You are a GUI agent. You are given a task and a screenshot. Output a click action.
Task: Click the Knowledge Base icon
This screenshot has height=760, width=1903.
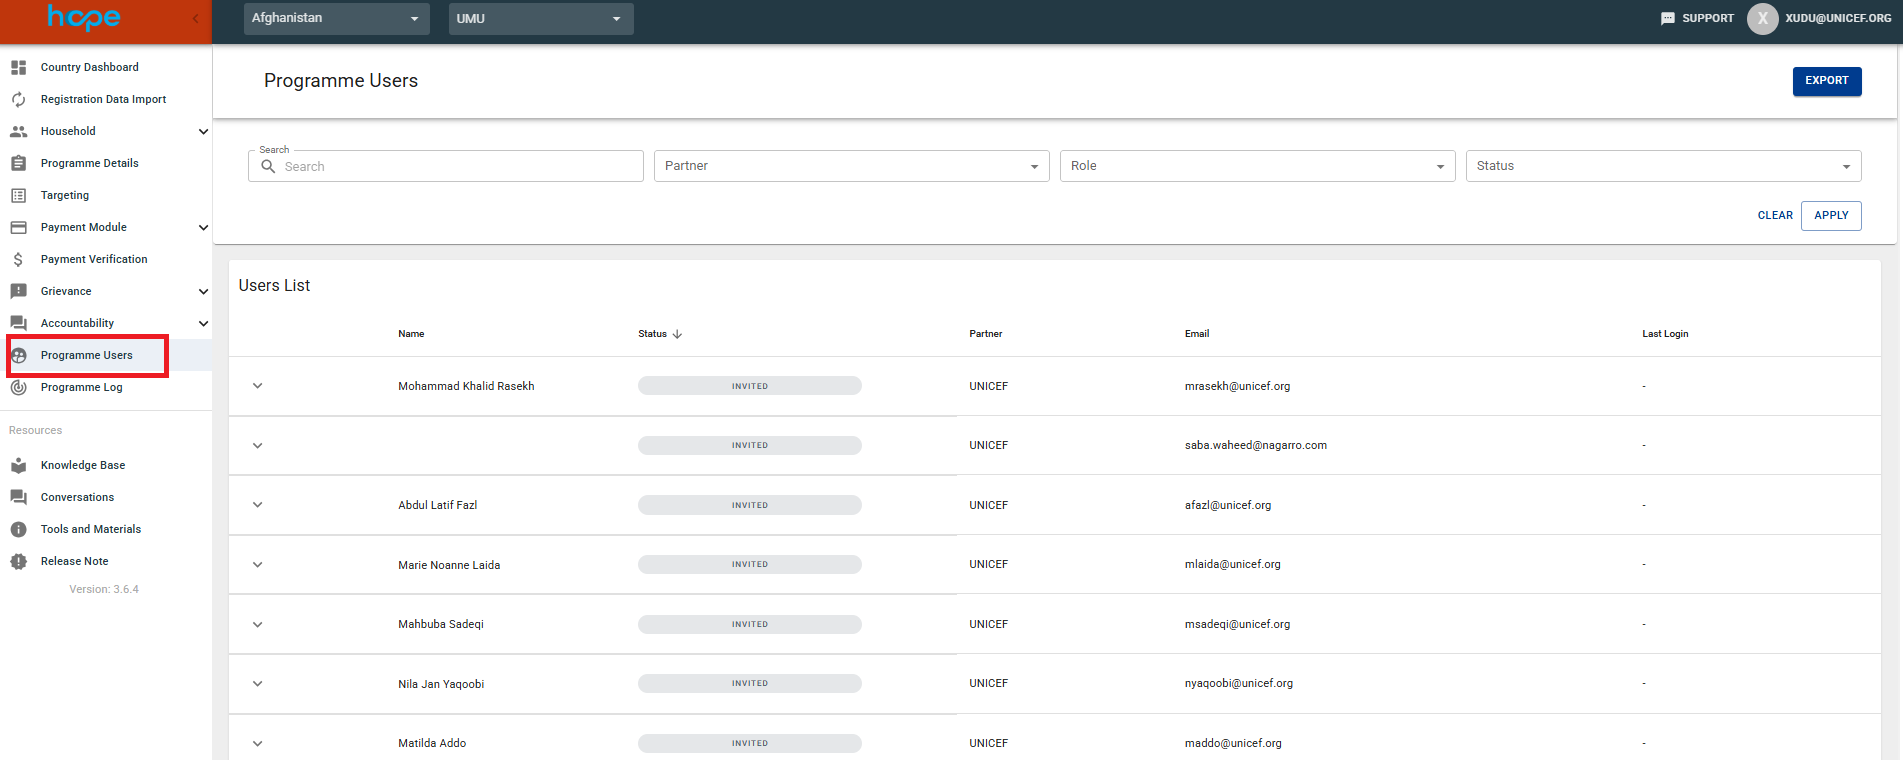[18, 465]
